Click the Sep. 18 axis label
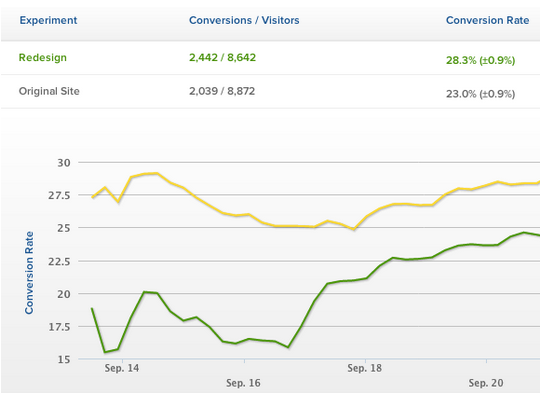 click(364, 368)
